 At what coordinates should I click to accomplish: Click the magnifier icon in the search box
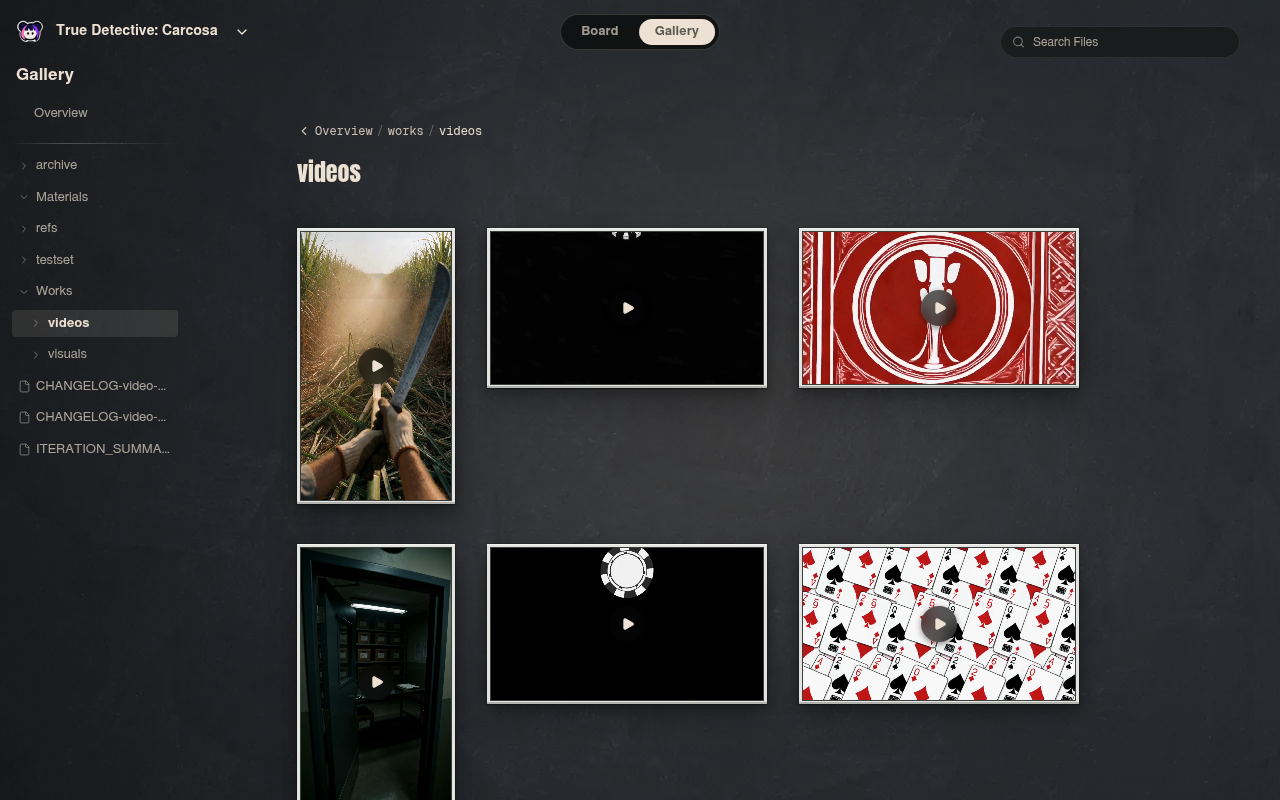(1019, 42)
